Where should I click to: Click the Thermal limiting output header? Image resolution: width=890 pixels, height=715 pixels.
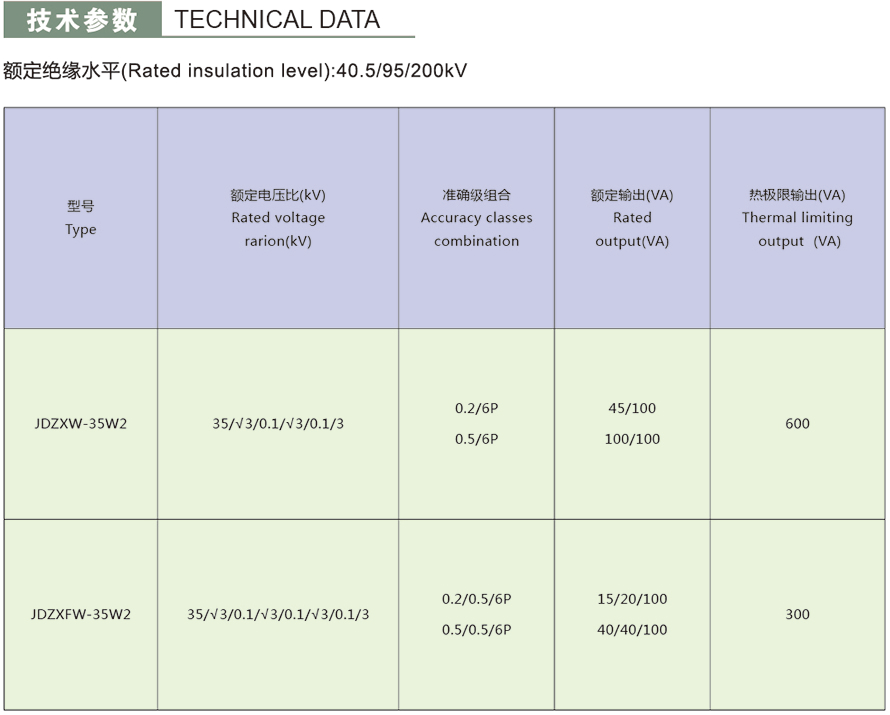tap(797, 218)
